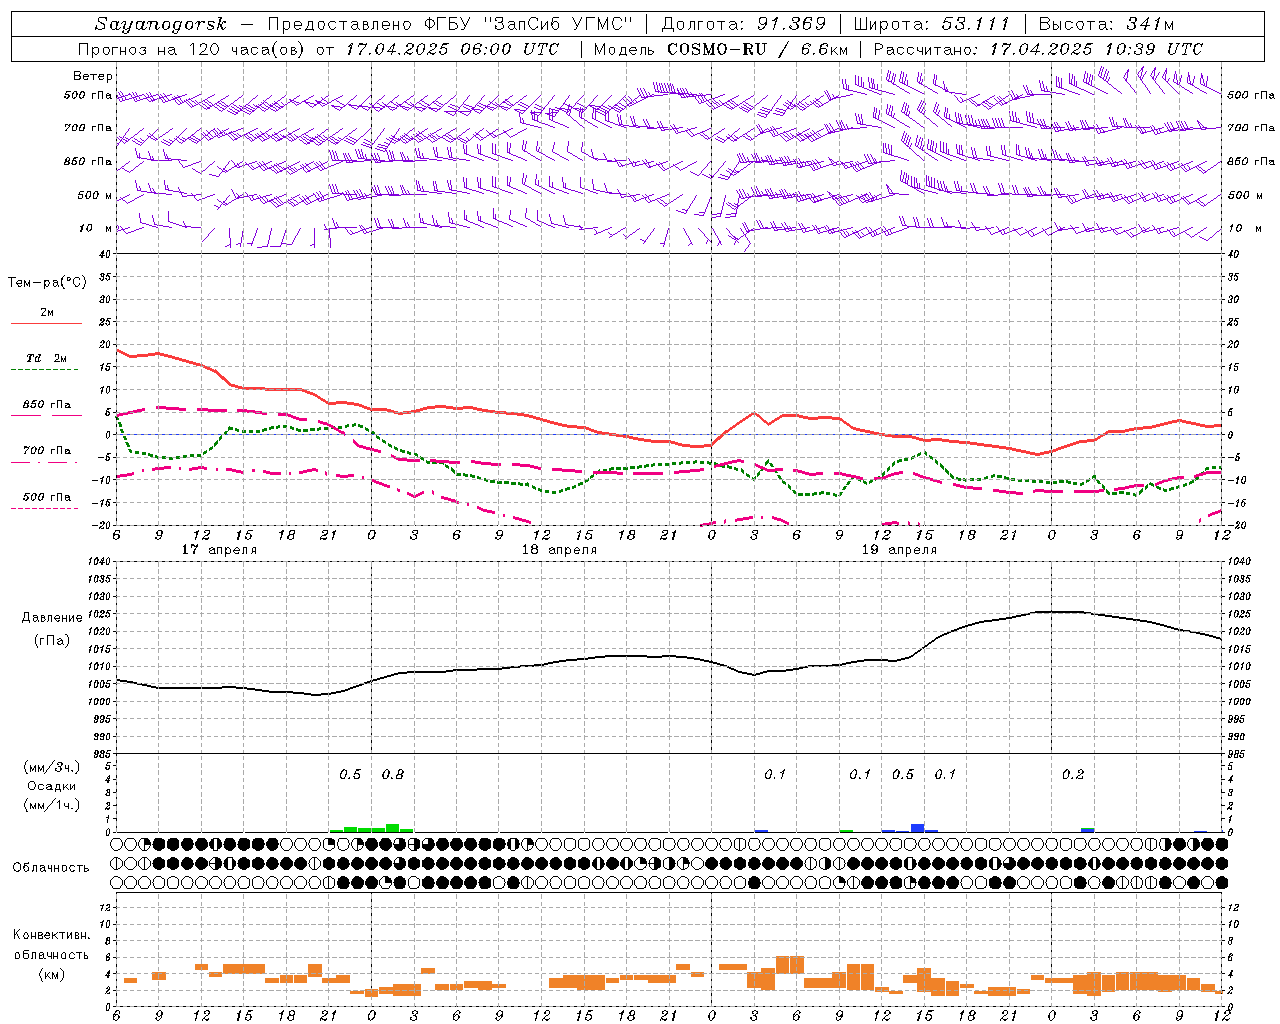Select the 'Прогноз на 120 часа(ов)' forecast text
The height and width of the screenshot is (1024, 1280).
(x=193, y=49)
